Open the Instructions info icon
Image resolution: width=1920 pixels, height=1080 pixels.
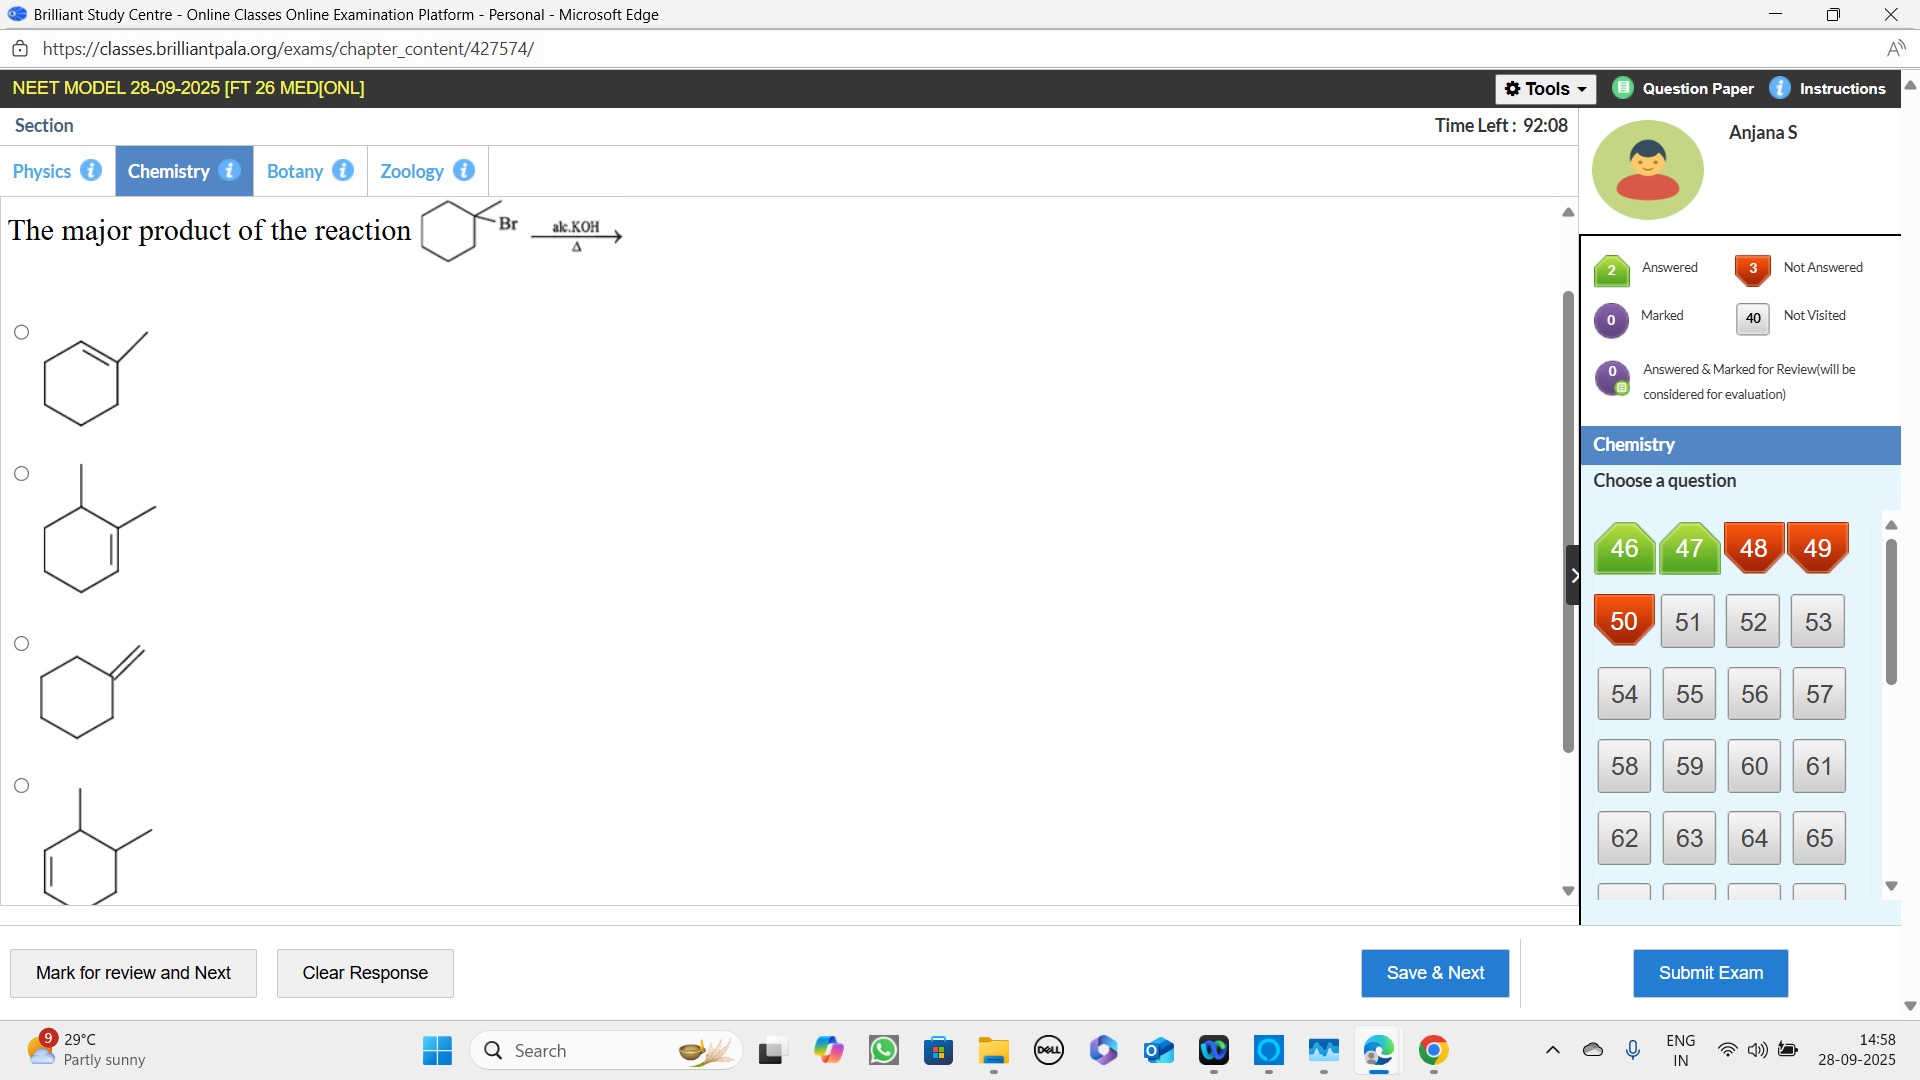coord(1780,88)
